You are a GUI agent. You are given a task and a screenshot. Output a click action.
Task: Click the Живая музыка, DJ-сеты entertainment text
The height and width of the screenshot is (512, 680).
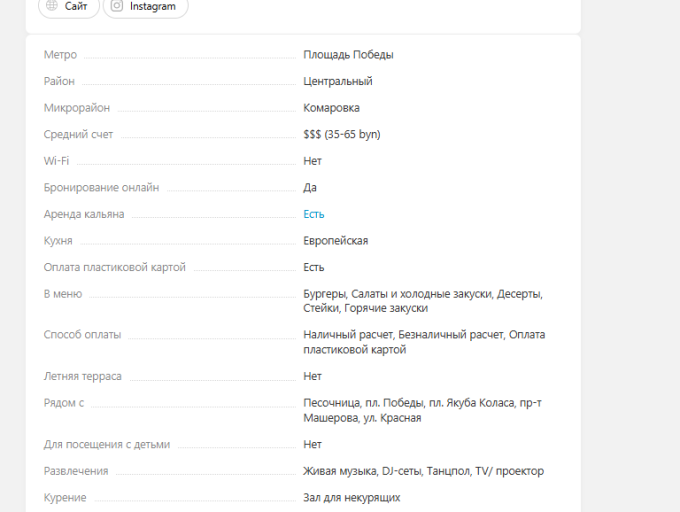point(423,471)
